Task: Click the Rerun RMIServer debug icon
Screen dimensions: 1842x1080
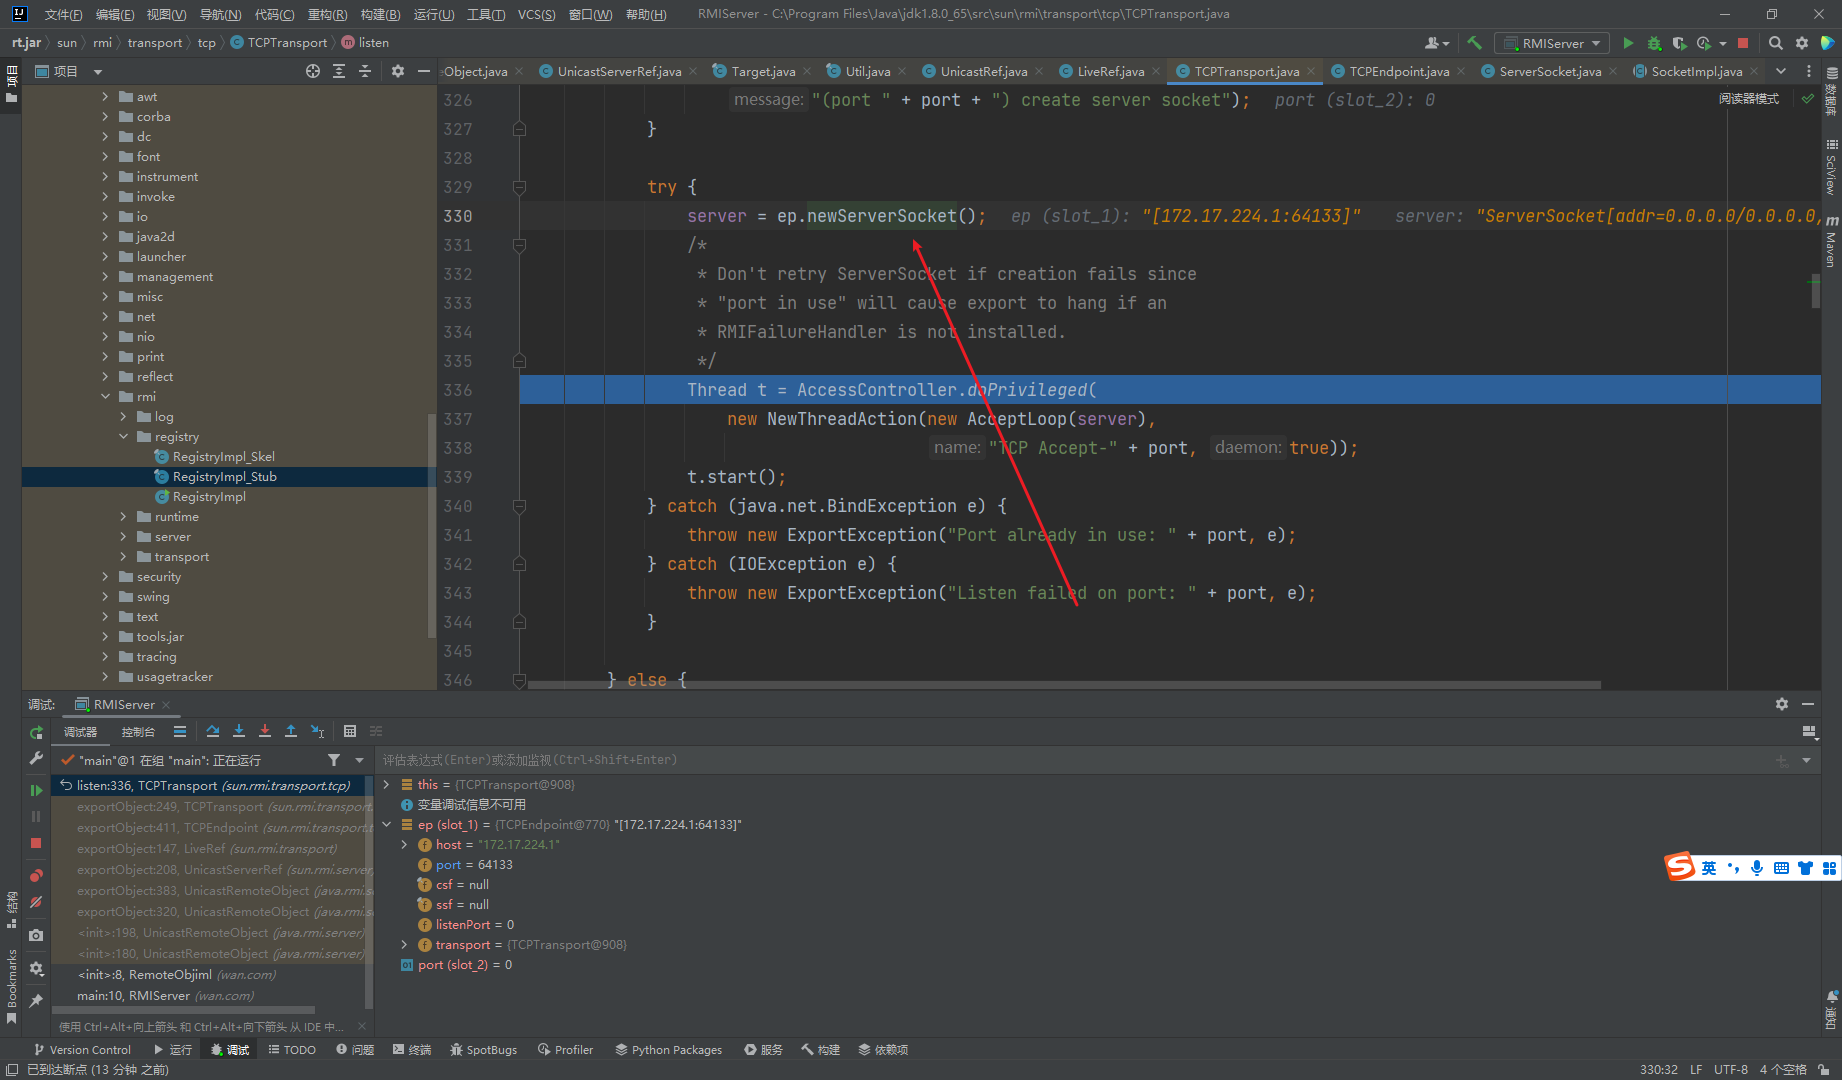Action: click(x=36, y=732)
